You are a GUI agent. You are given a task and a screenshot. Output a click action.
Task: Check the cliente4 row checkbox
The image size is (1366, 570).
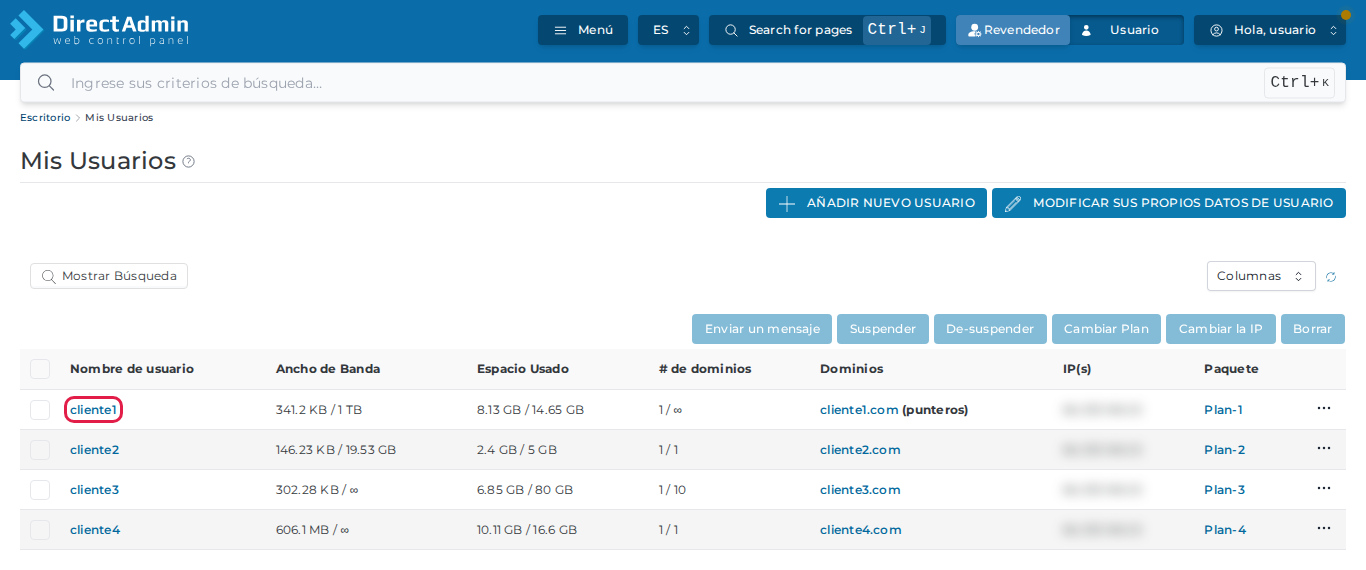pyautogui.click(x=40, y=530)
